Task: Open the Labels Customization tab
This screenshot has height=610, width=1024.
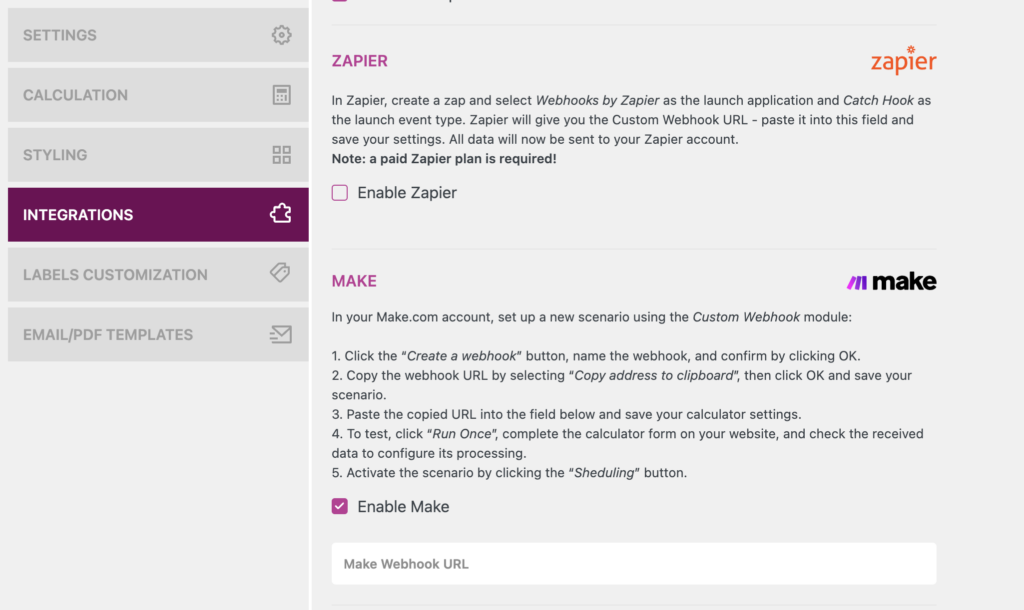Action: pos(115,275)
